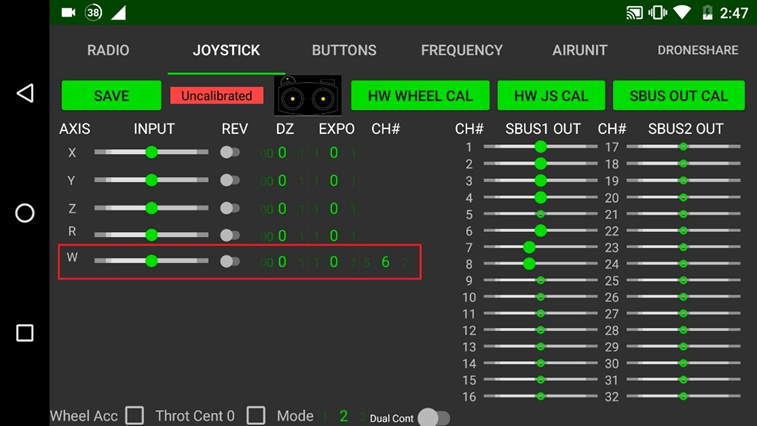Check the Throt Cent 0 checkbox

tap(256, 415)
